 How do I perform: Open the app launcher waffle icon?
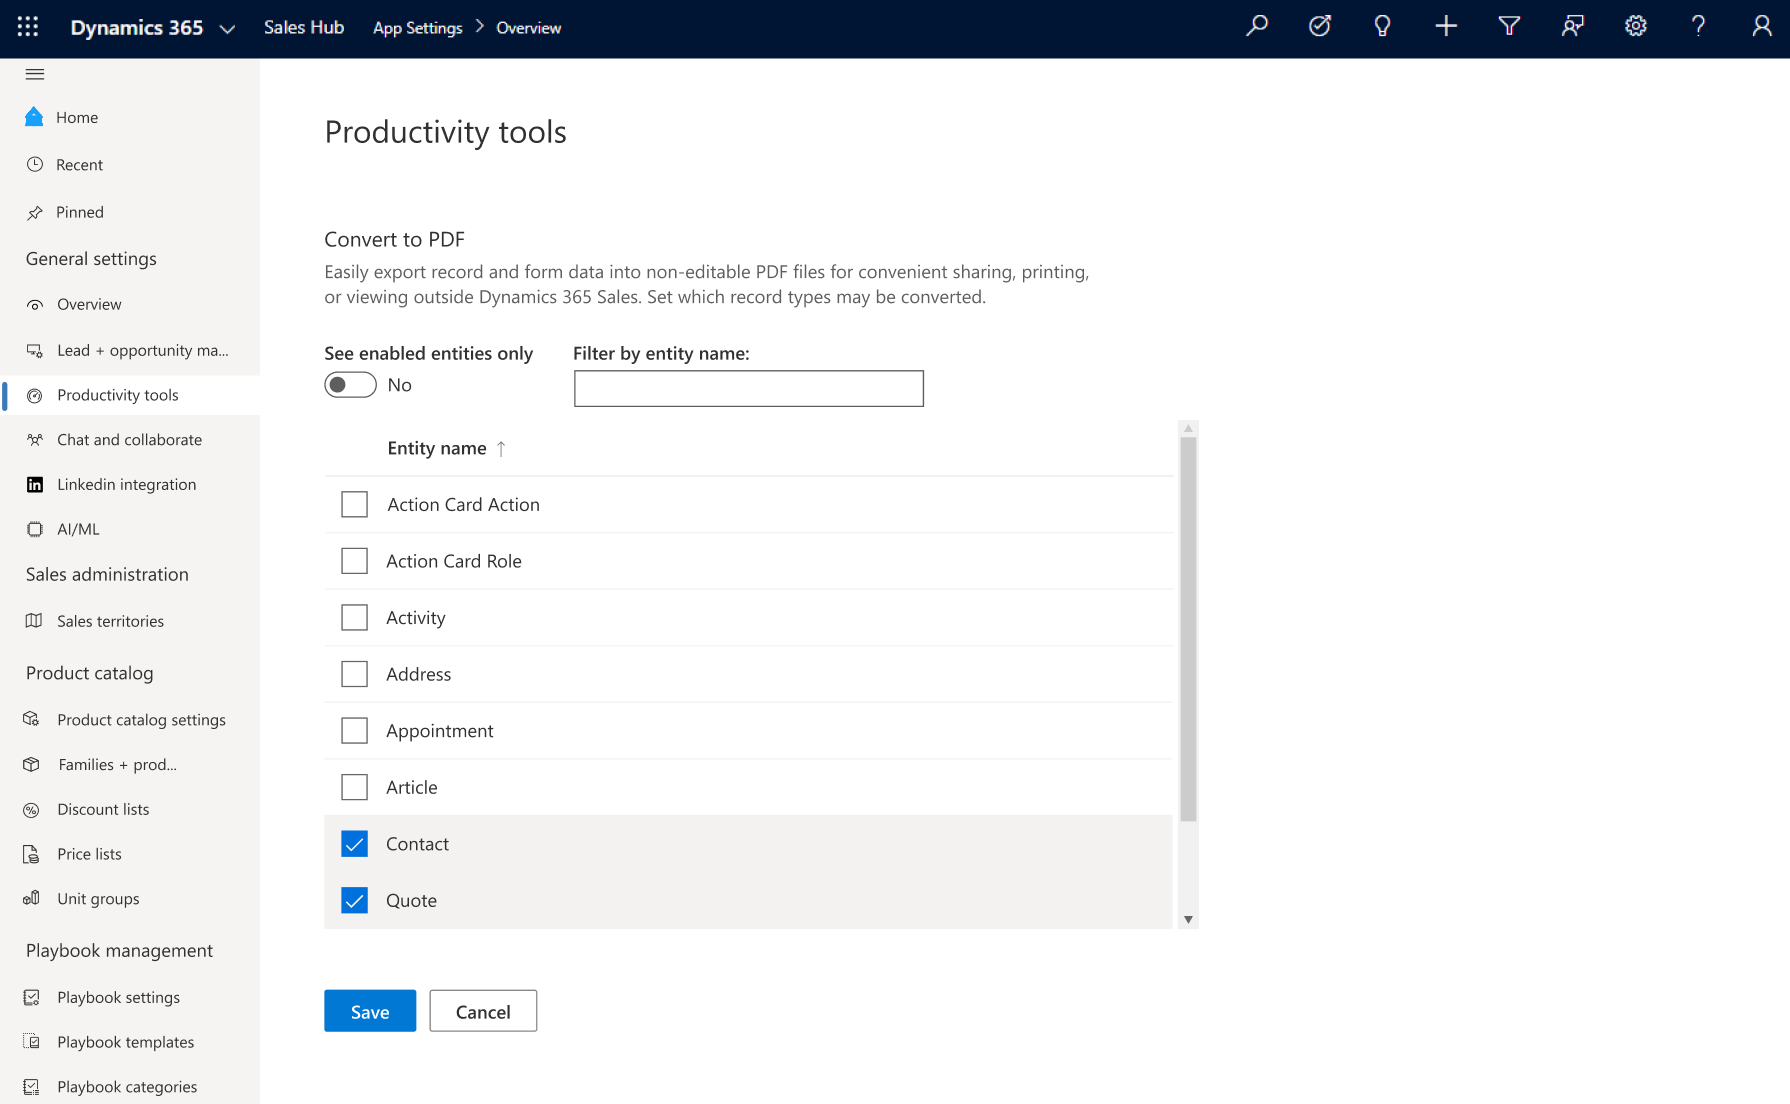28,27
